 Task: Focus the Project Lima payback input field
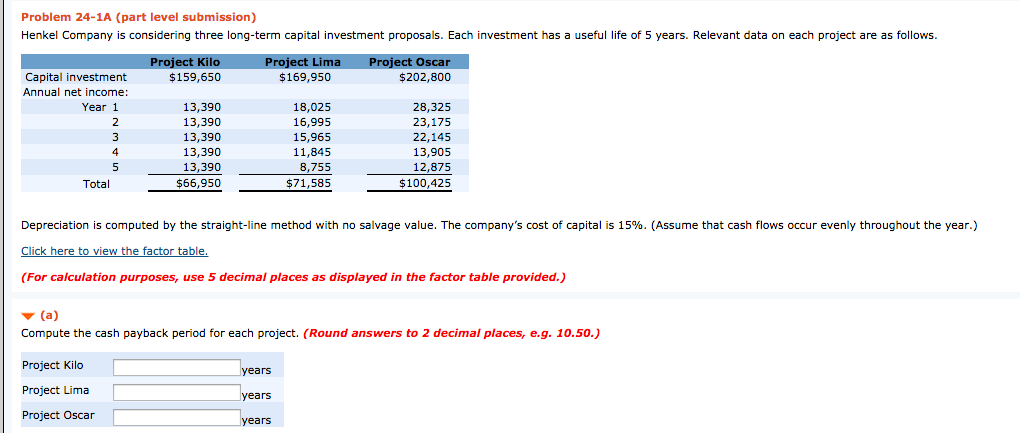[x=177, y=393]
